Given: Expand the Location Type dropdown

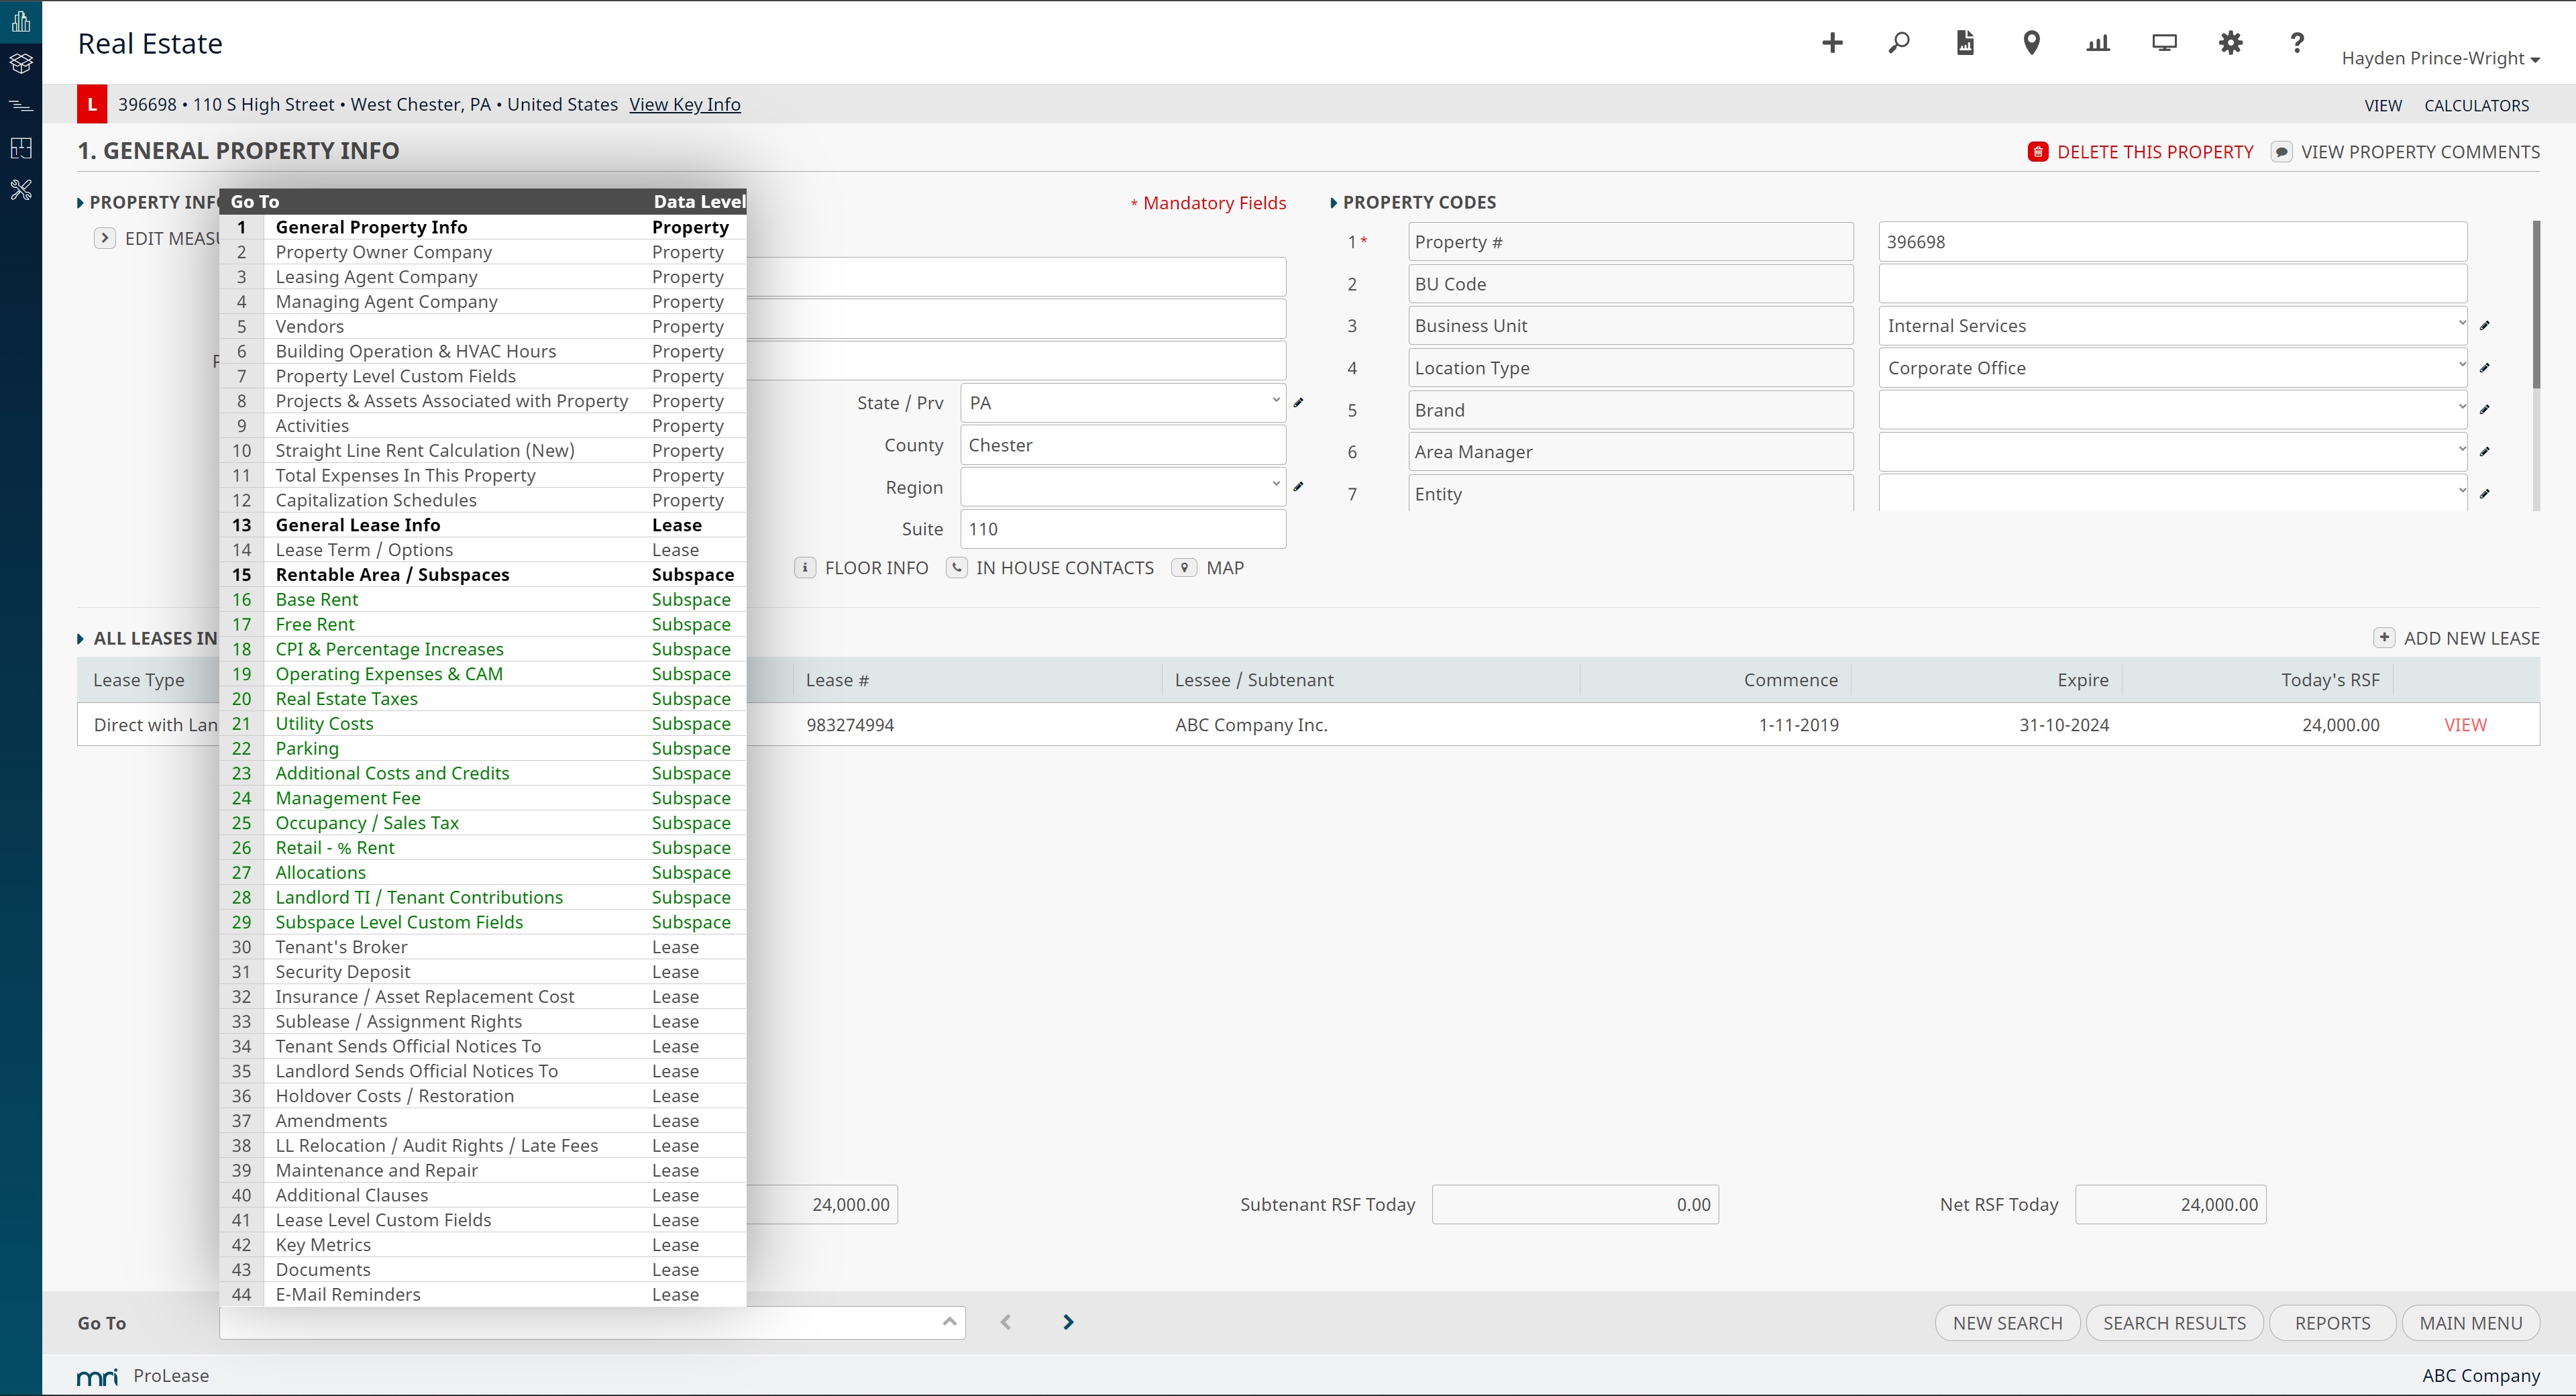Looking at the screenshot, I should tap(2172, 368).
